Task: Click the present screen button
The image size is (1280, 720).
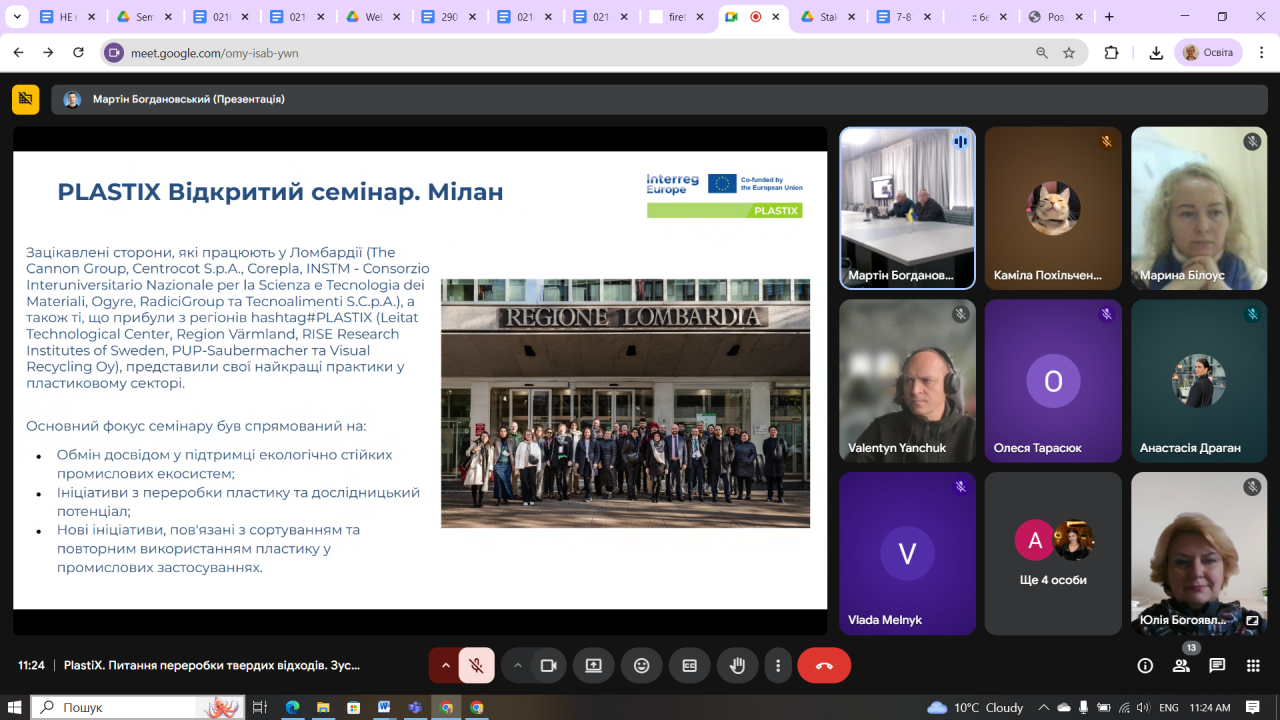Action: tap(594, 666)
